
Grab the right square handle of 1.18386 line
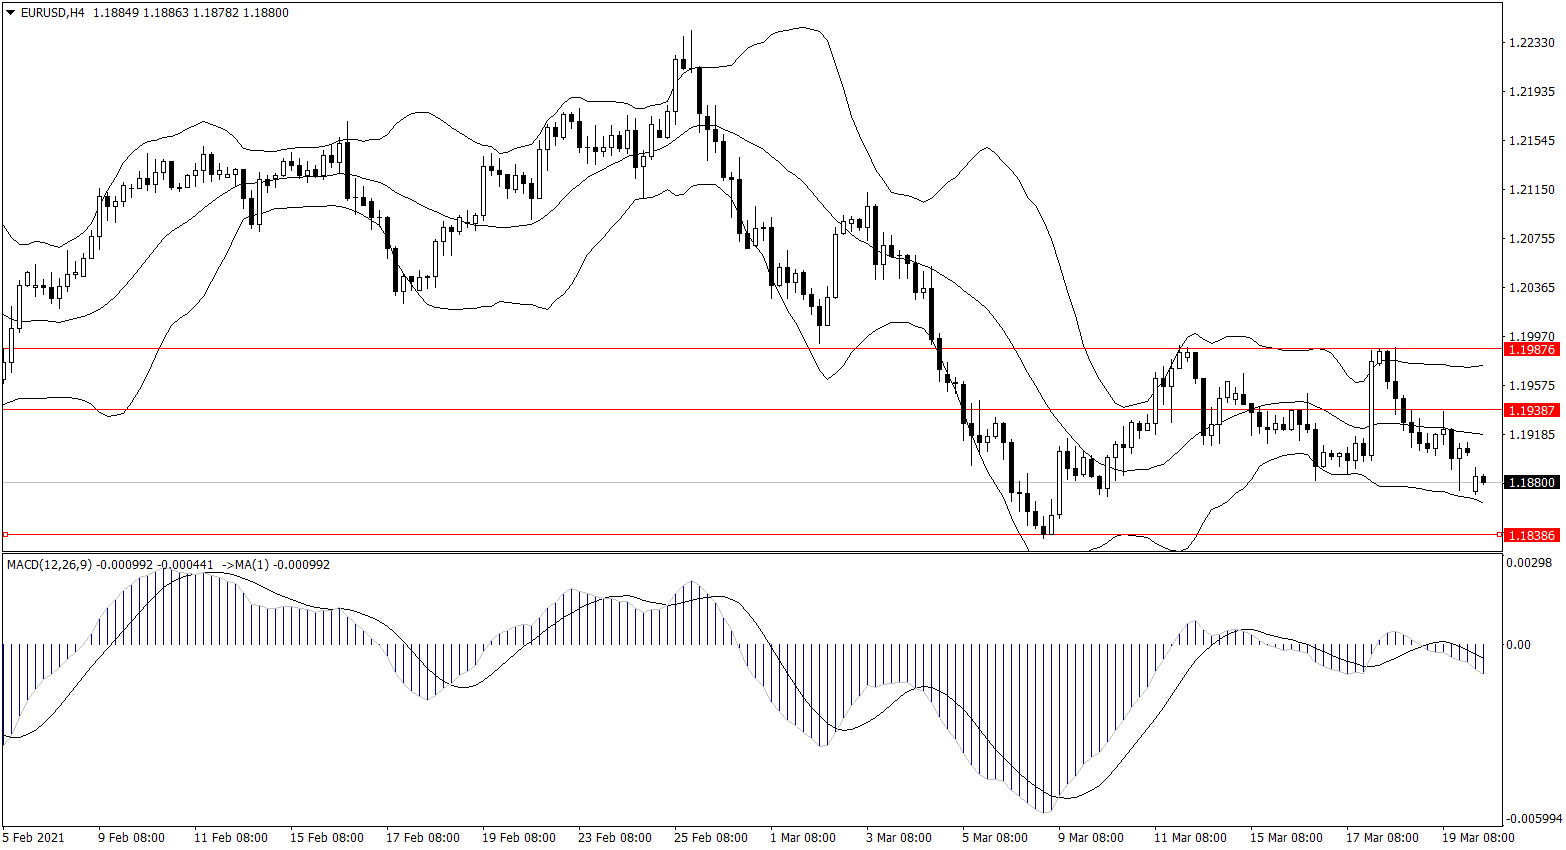click(1499, 535)
